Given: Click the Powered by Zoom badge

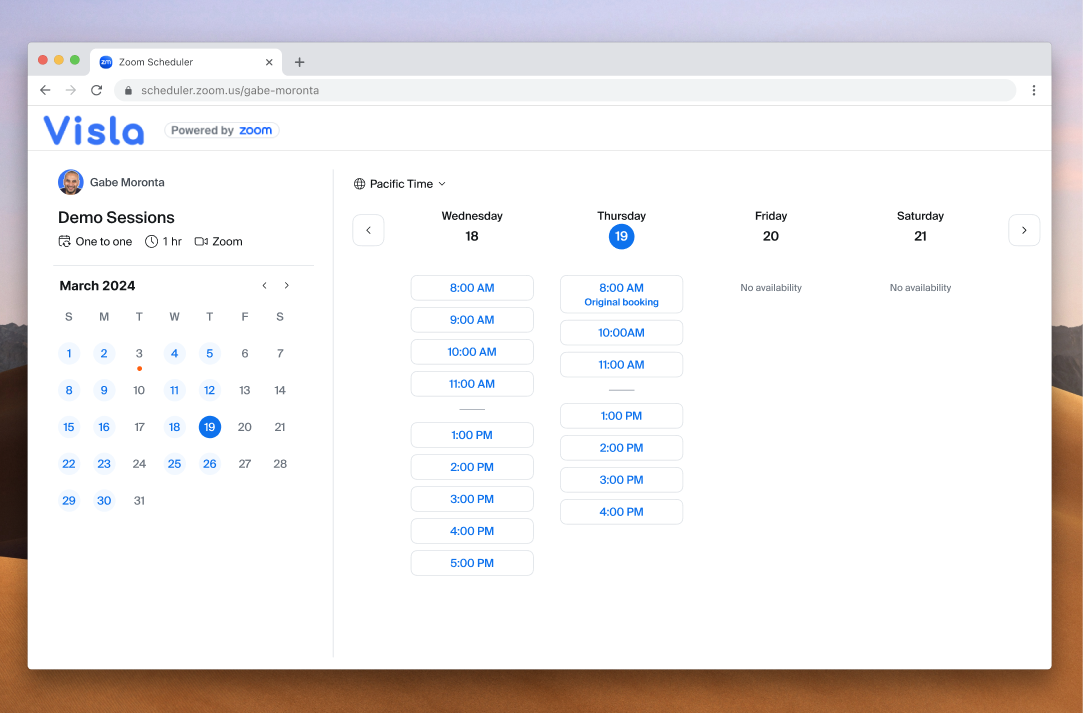Looking at the screenshot, I should pos(222,131).
